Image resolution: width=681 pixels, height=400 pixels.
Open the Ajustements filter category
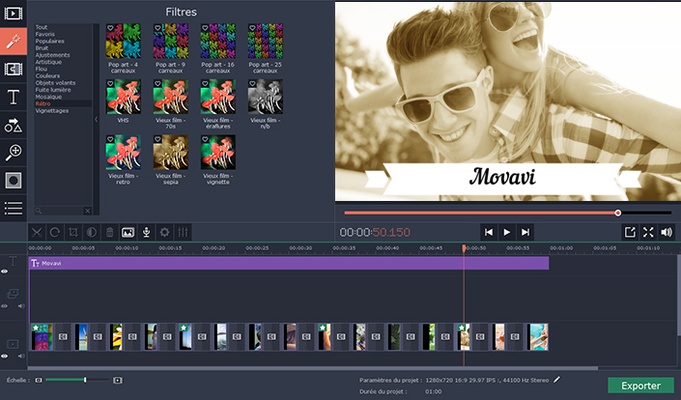[x=53, y=55]
